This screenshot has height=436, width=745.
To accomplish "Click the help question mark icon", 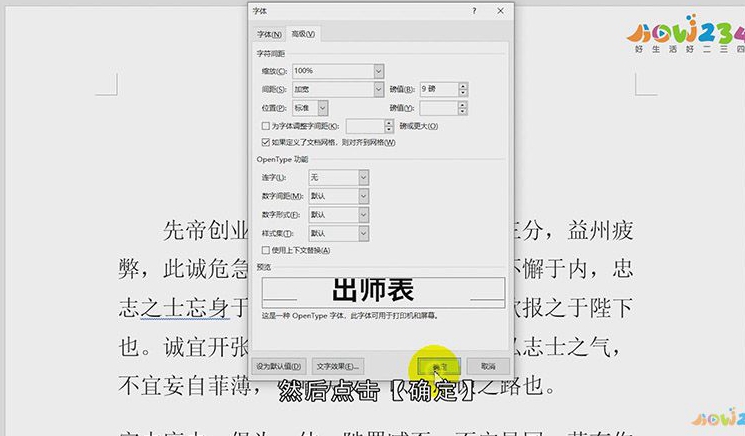I will pos(474,10).
